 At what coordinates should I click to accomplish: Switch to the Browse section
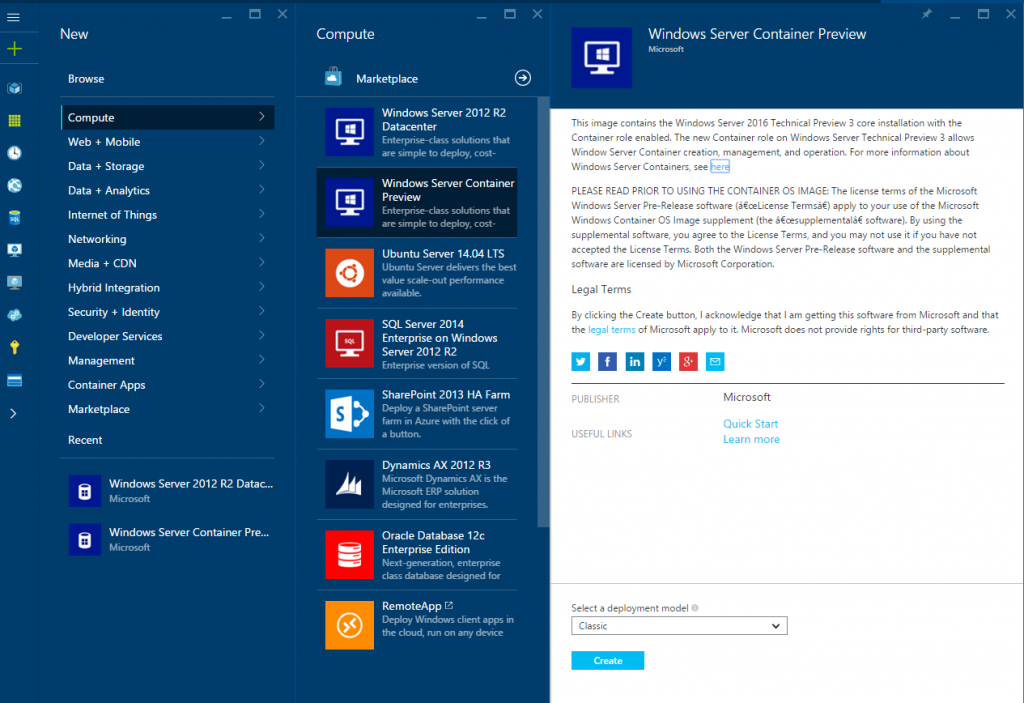click(x=167, y=78)
